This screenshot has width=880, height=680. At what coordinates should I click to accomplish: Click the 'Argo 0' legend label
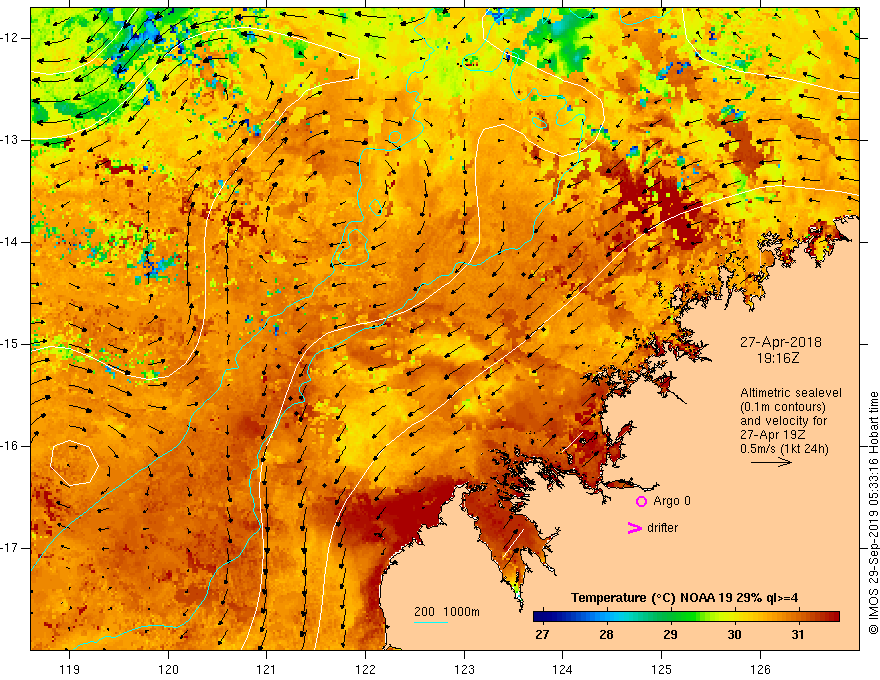(x=672, y=501)
